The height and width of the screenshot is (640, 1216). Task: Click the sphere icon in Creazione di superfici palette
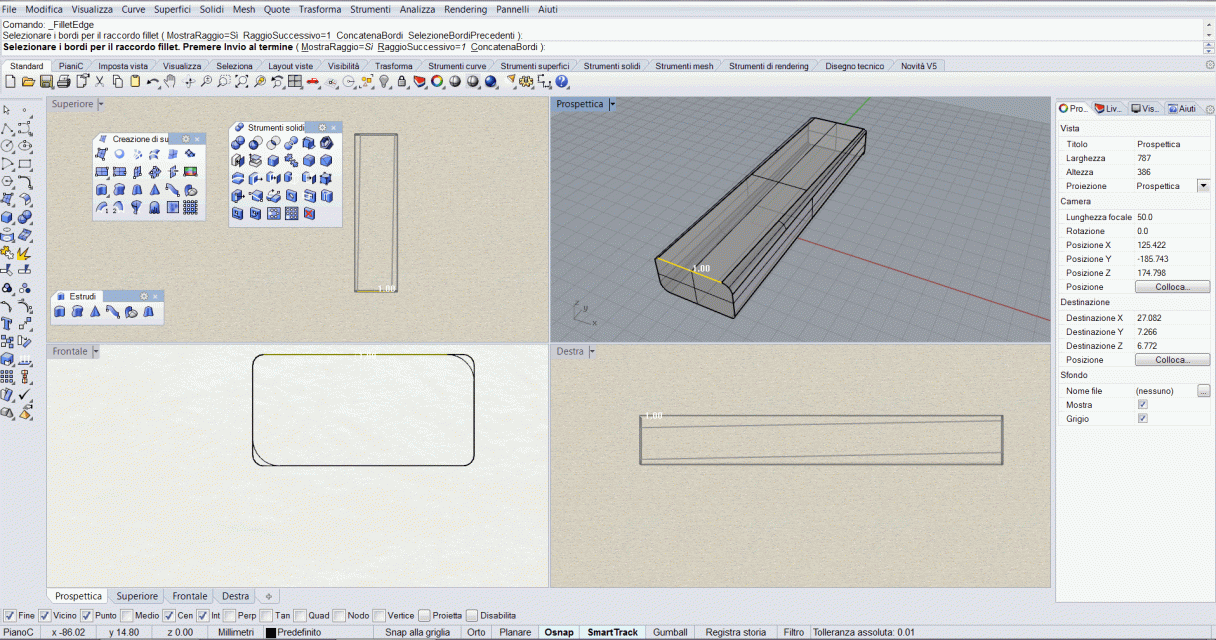pyautogui.click(x=119, y=153)
